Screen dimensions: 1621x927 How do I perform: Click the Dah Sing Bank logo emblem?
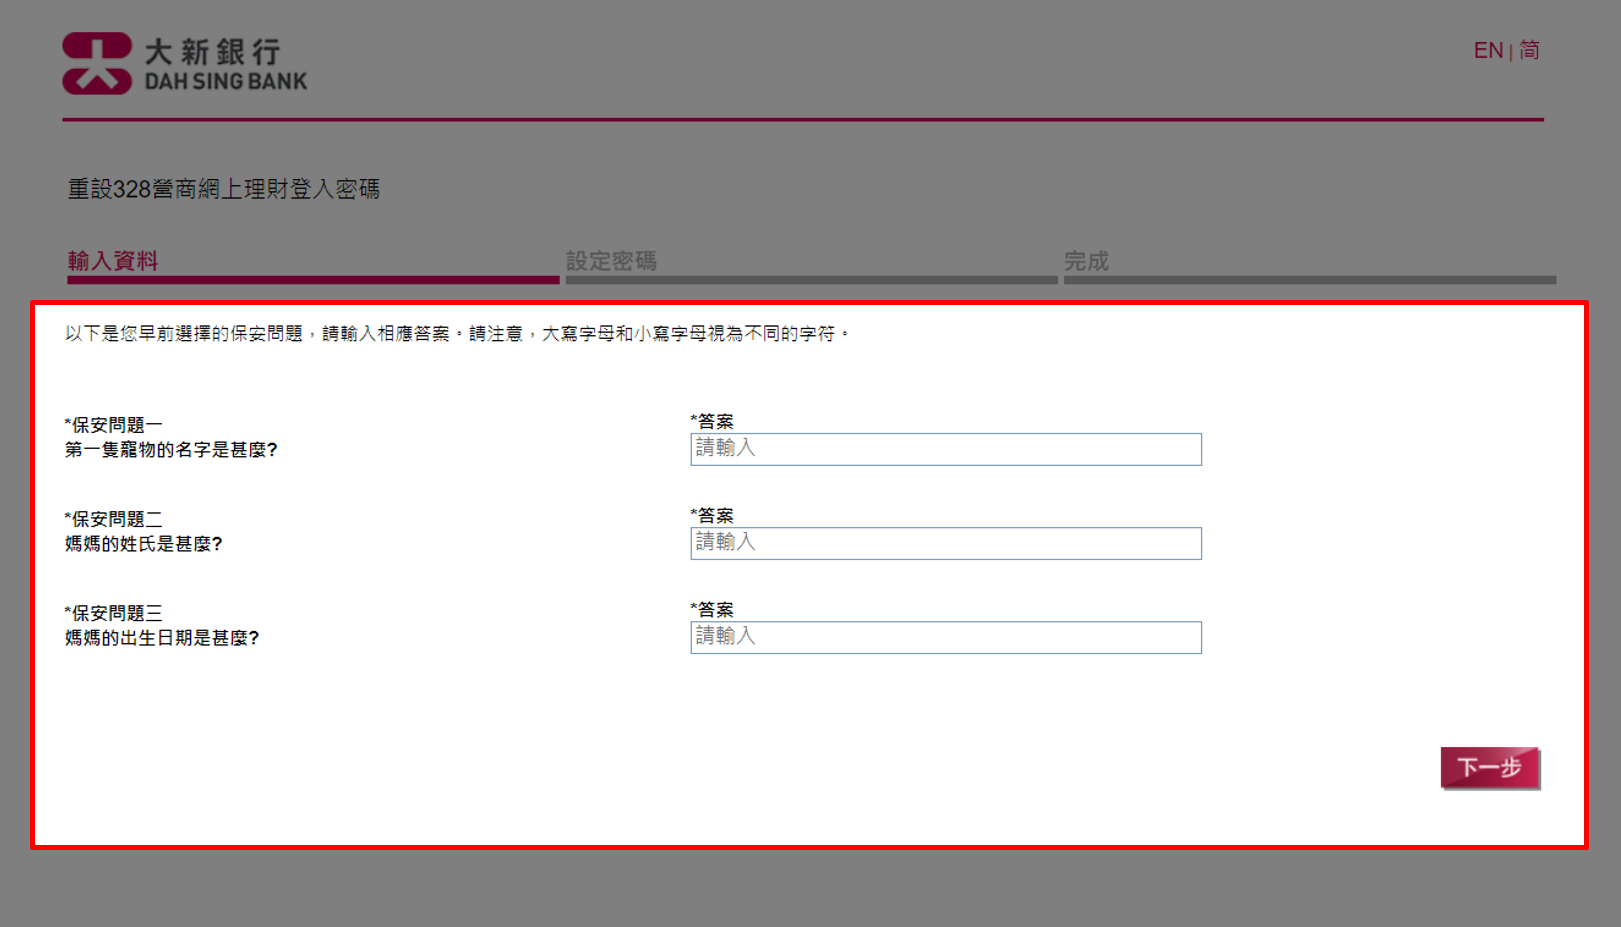[x=97, y=63]
